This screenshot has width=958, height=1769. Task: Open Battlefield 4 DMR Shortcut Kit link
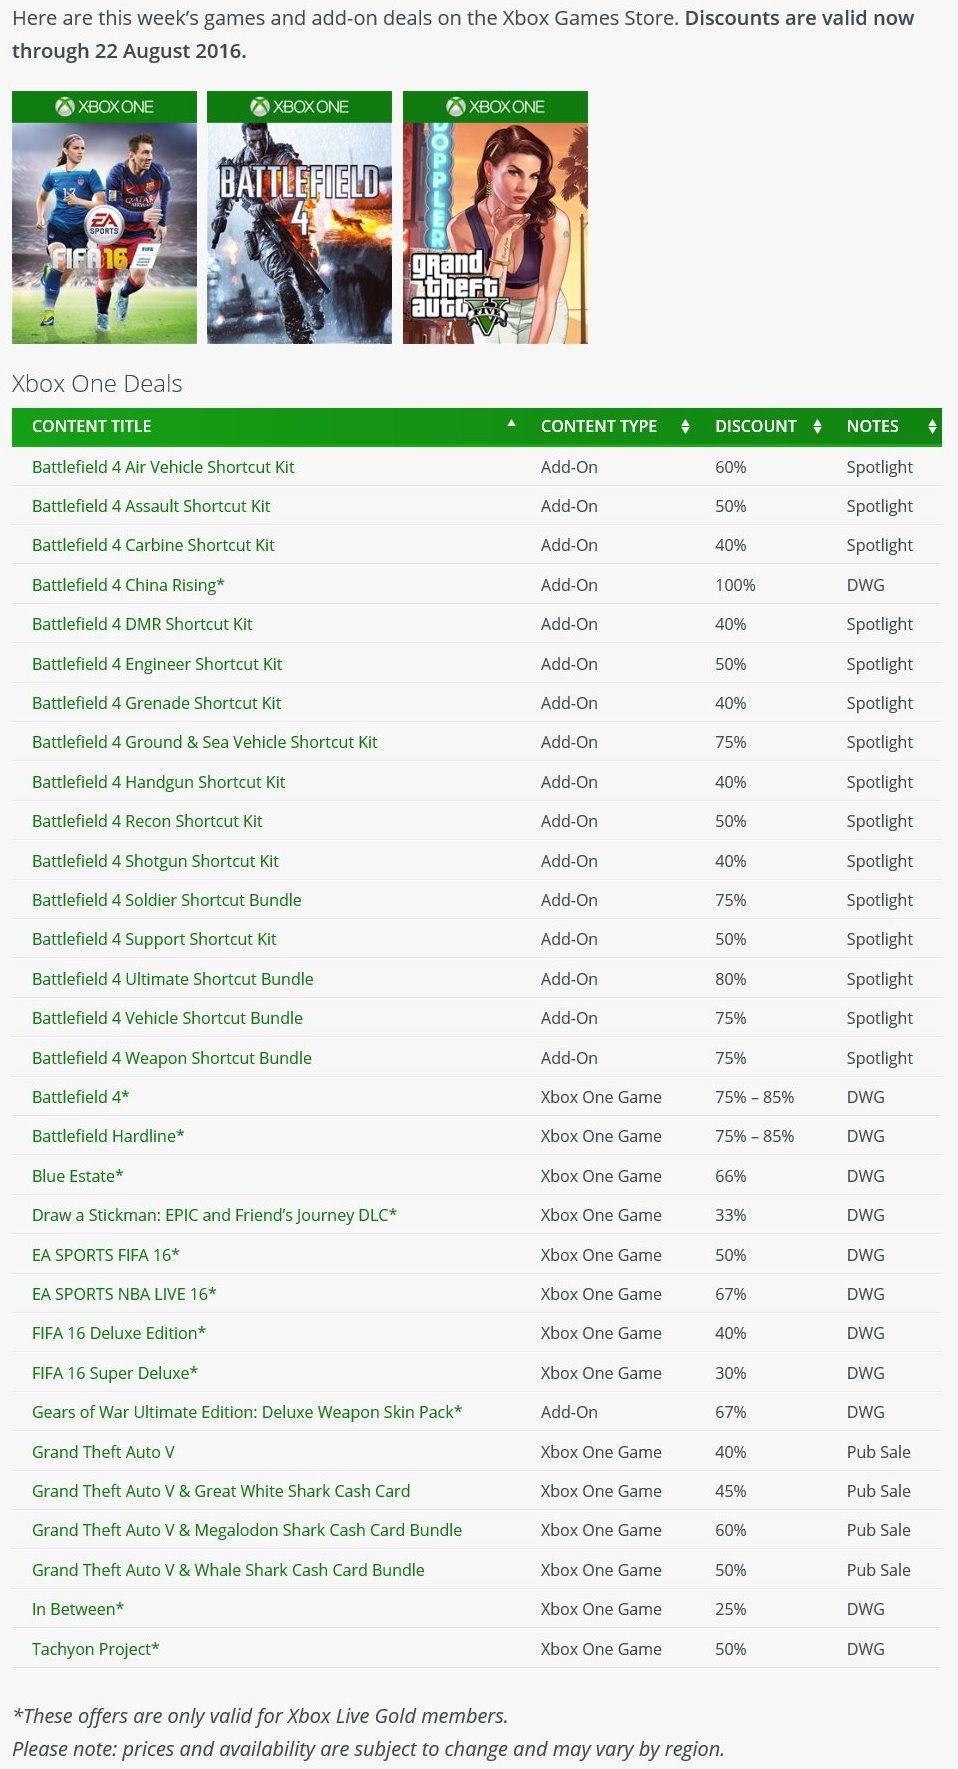[142, 624]
